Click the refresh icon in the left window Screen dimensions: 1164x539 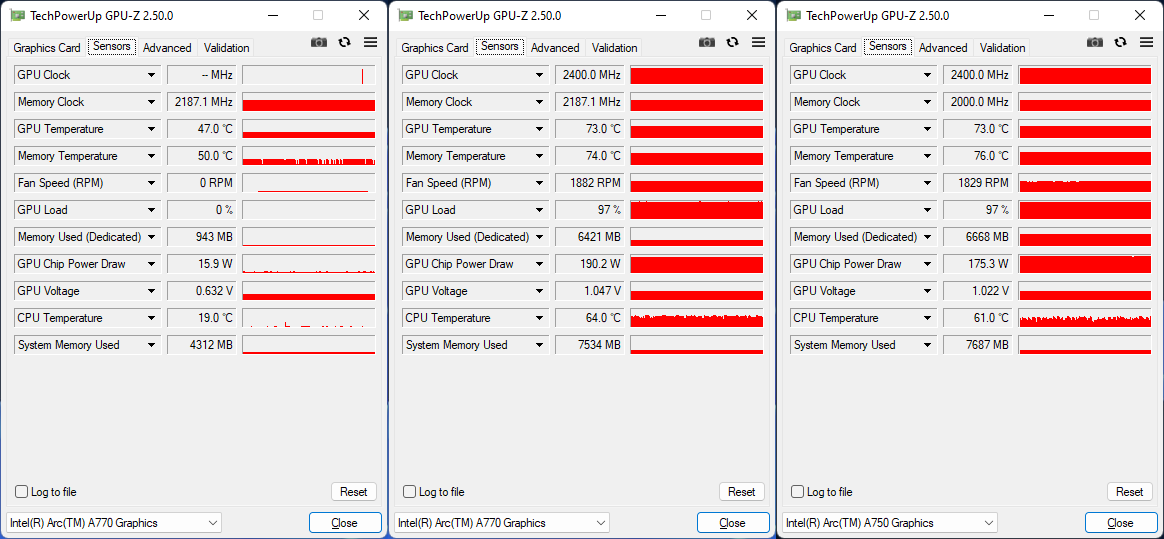[345, 42]
